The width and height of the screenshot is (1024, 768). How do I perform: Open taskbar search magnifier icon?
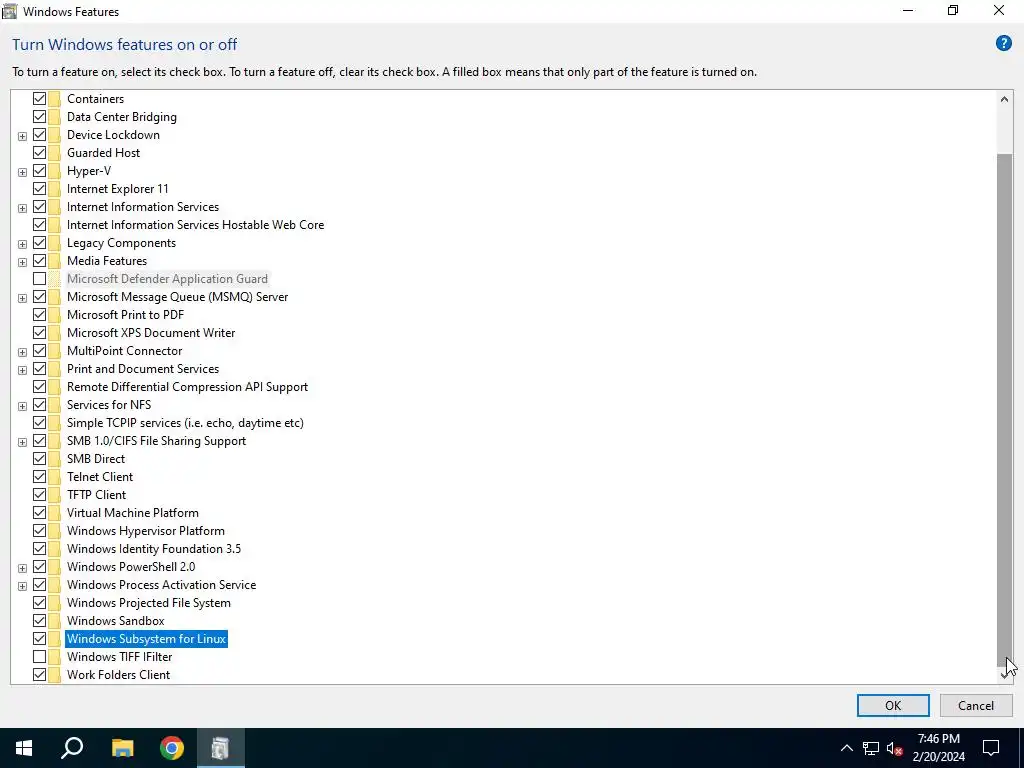click(x=72, y=748)
